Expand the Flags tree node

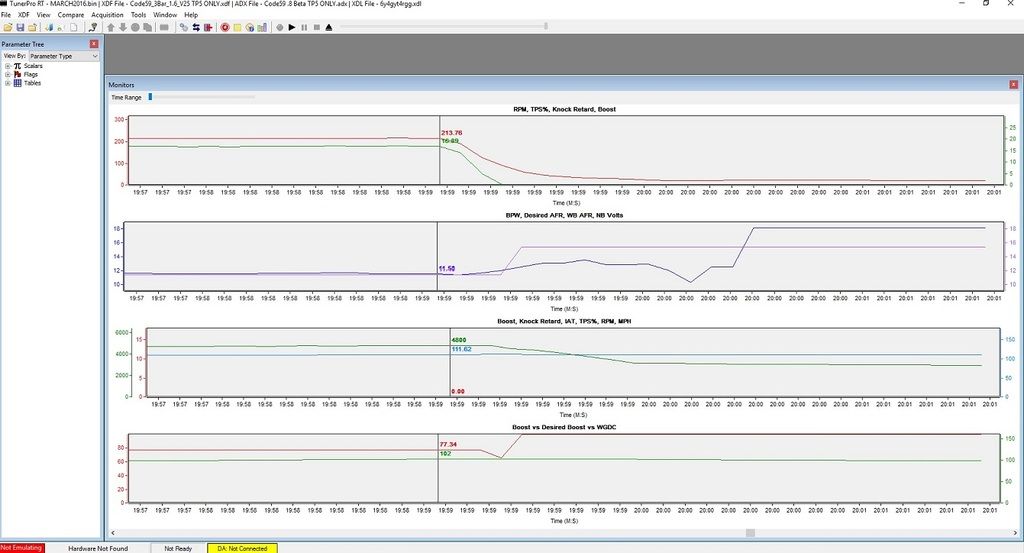(x=8, y=75)
